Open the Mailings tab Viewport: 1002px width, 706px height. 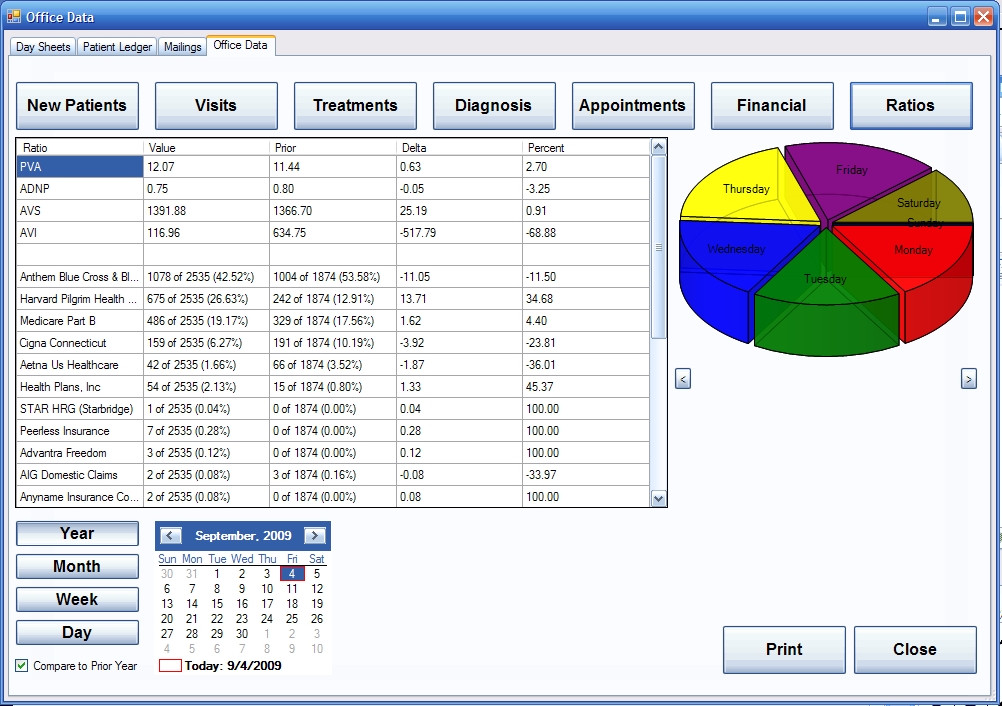182,47
